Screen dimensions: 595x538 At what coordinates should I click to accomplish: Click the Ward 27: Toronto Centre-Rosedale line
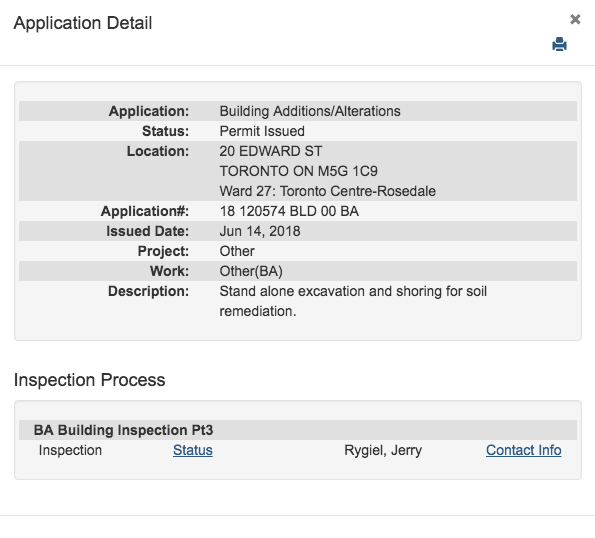pos(327,191)
